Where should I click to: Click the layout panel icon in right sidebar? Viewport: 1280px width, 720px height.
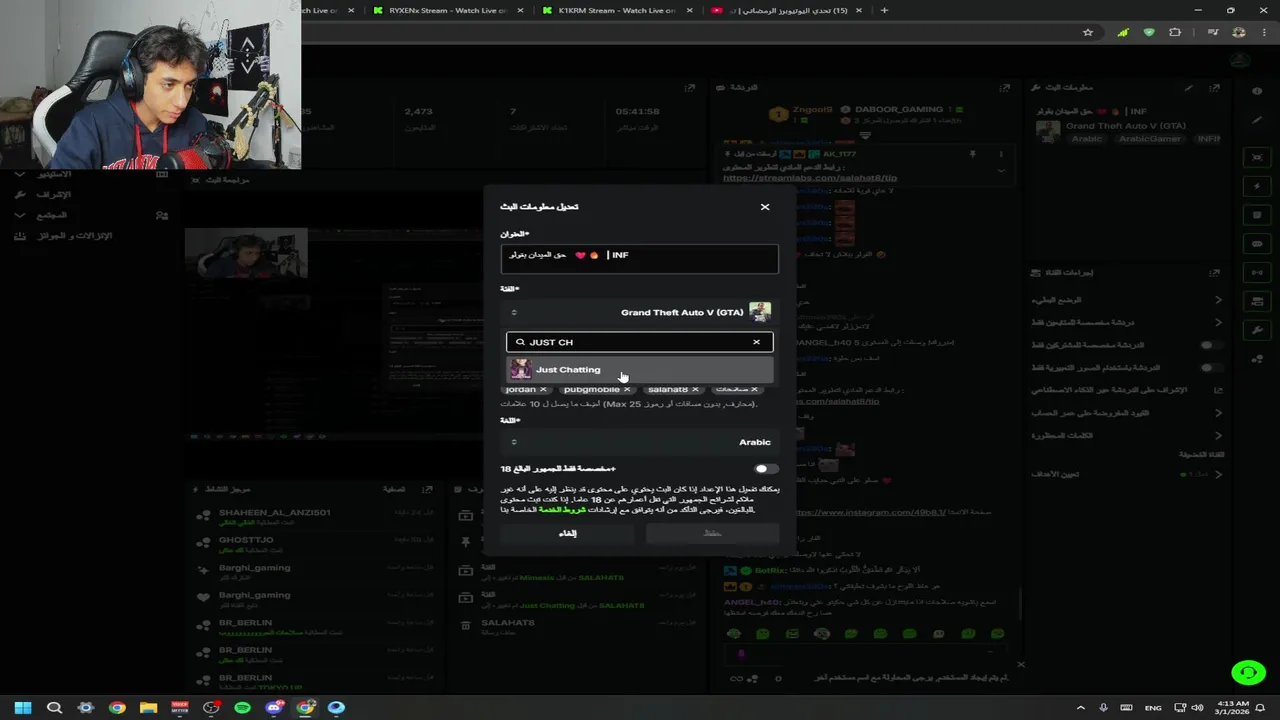1257,301
